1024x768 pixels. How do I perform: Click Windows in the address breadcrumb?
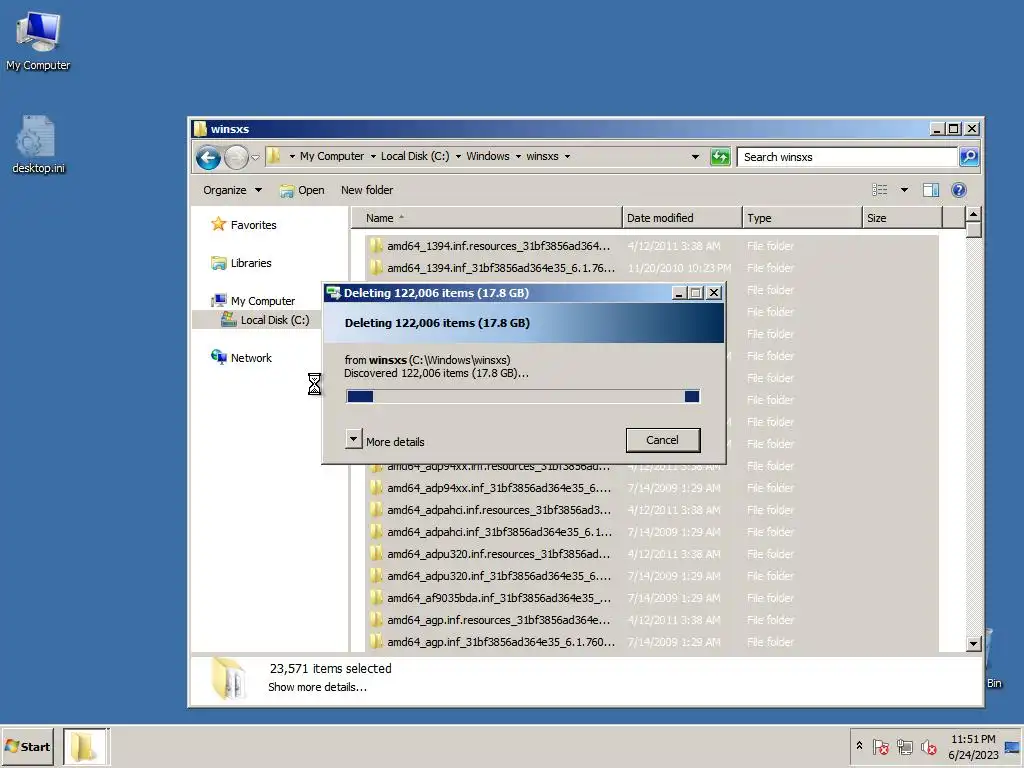pyautogui.click(x=488, y=156)
